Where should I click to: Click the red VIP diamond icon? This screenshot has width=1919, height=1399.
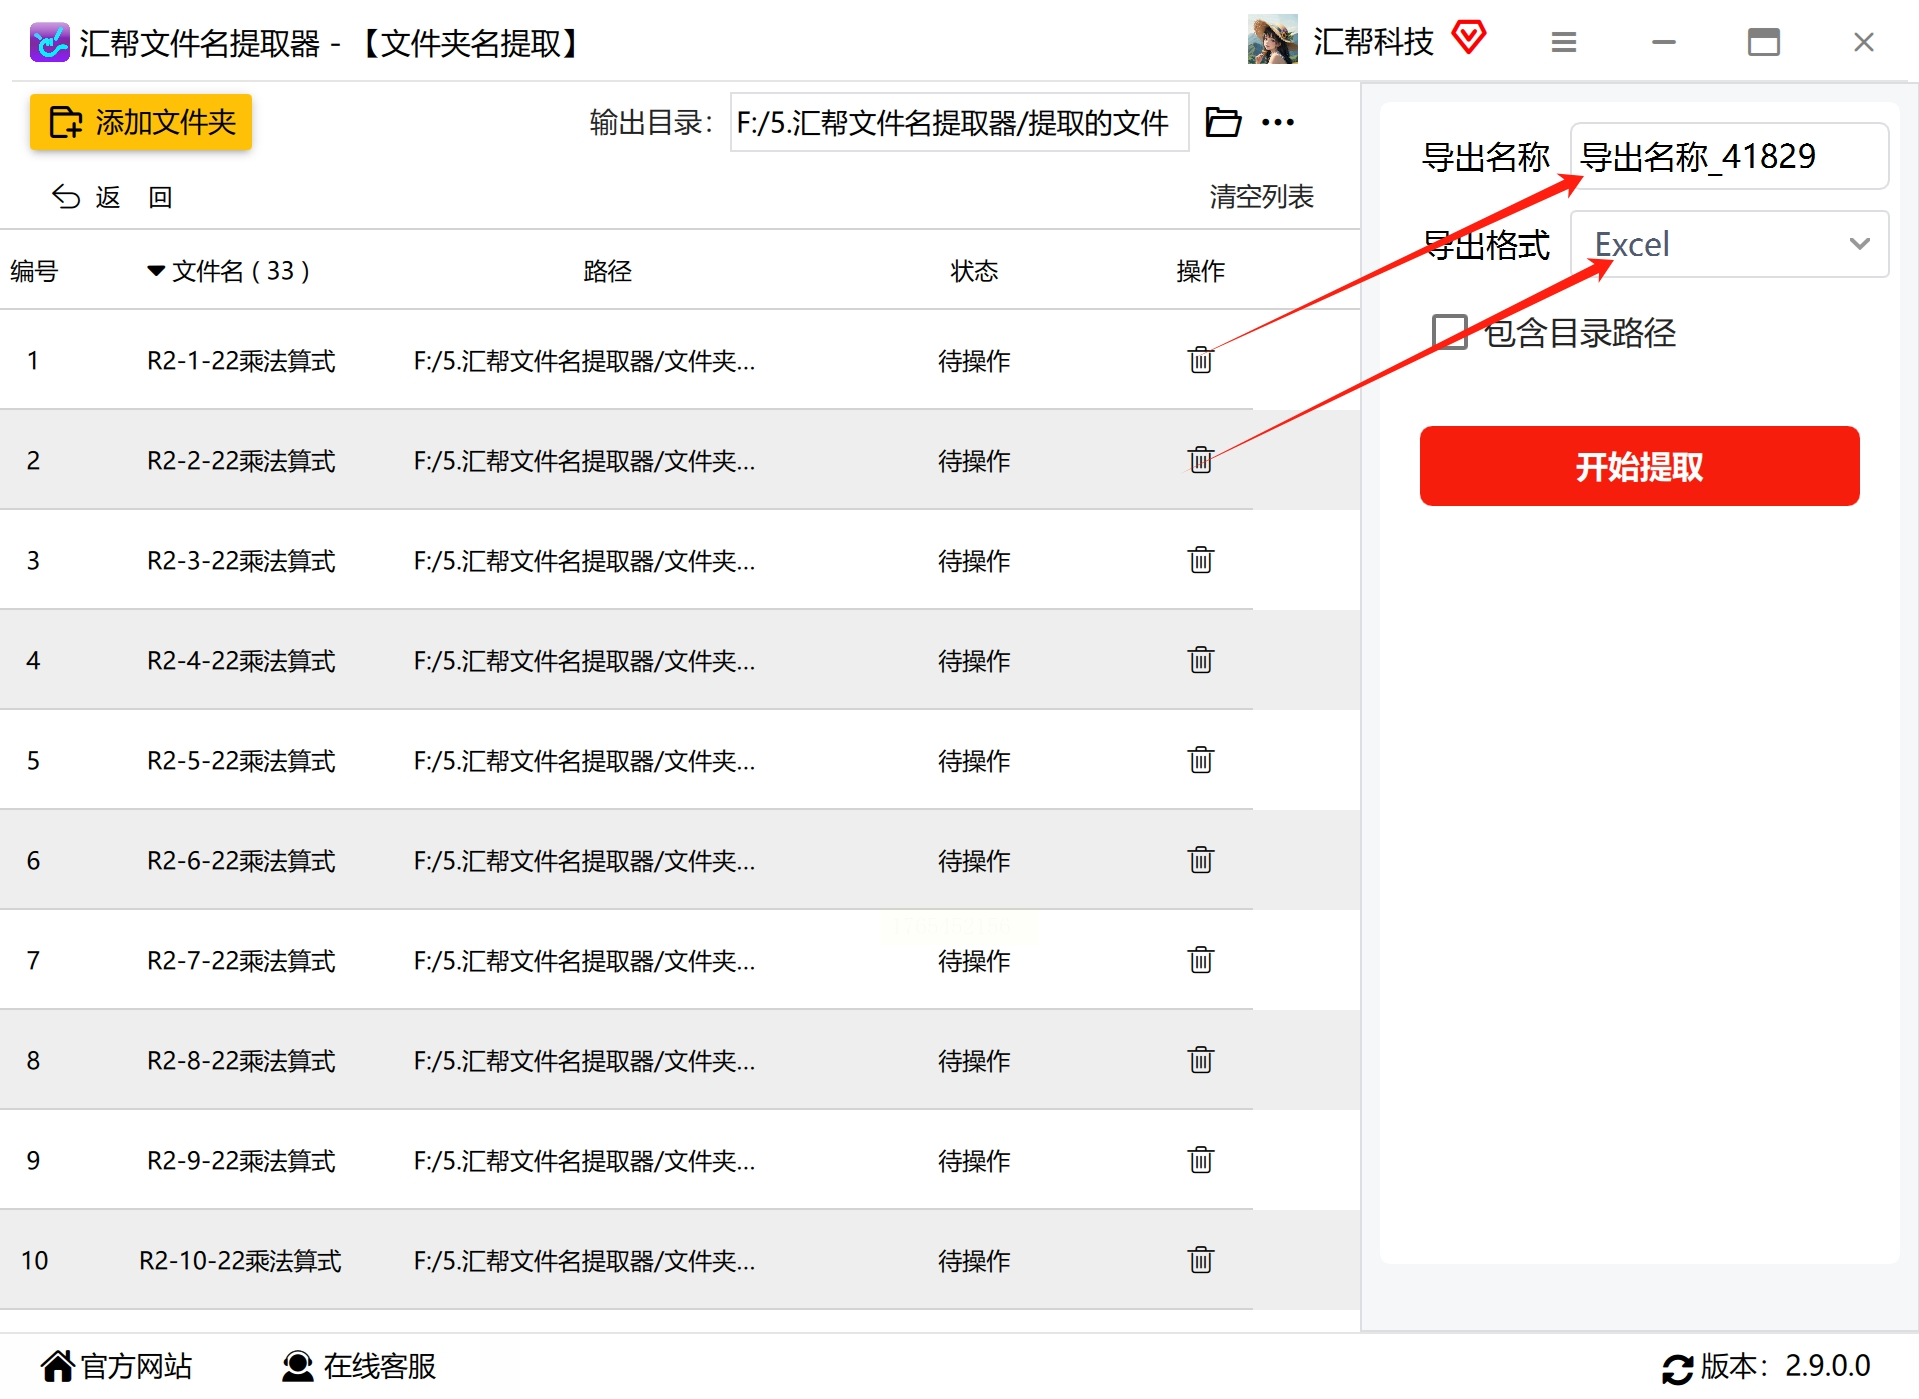coord(1469,39)
